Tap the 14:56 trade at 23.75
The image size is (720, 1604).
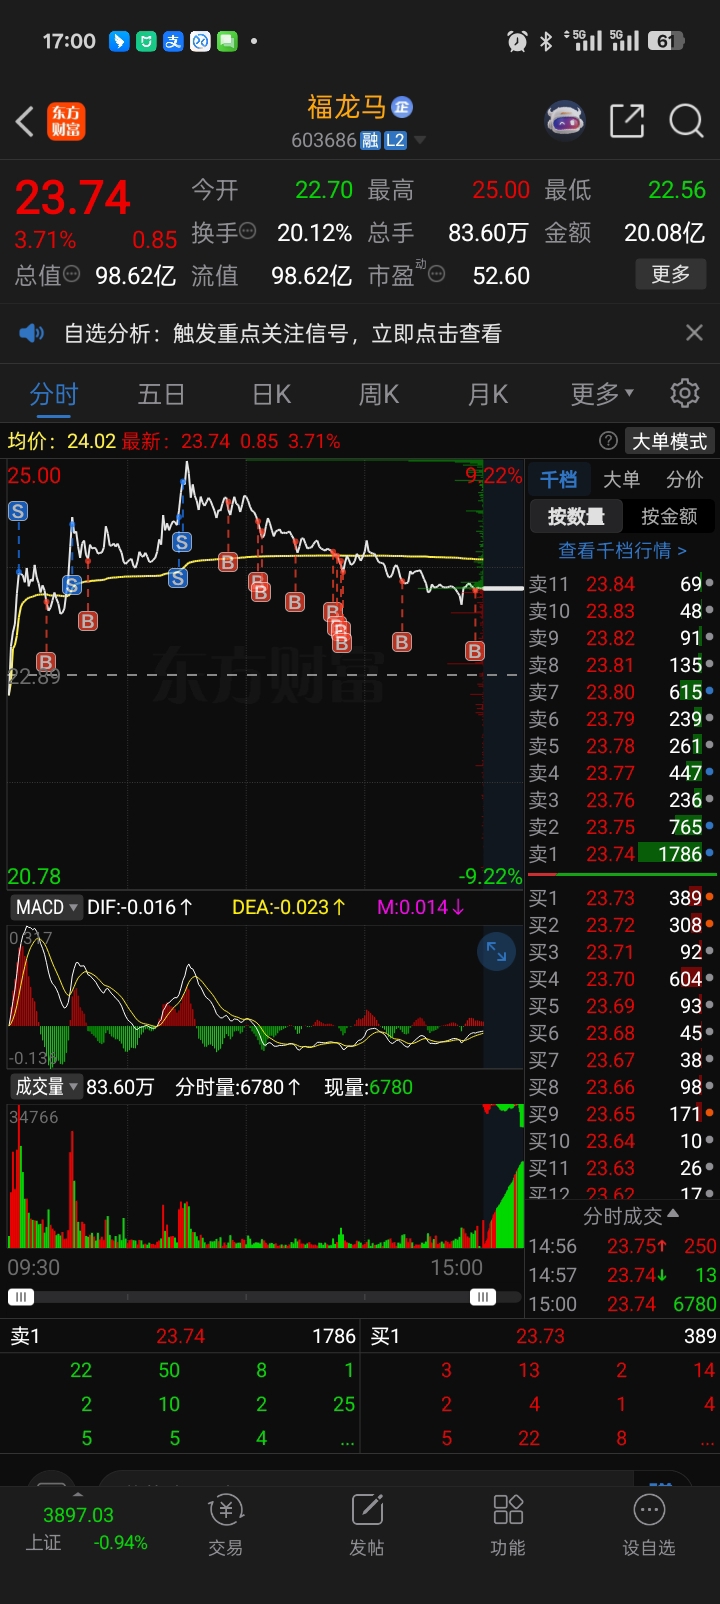pyautogui.click(x=622, y=1246)
